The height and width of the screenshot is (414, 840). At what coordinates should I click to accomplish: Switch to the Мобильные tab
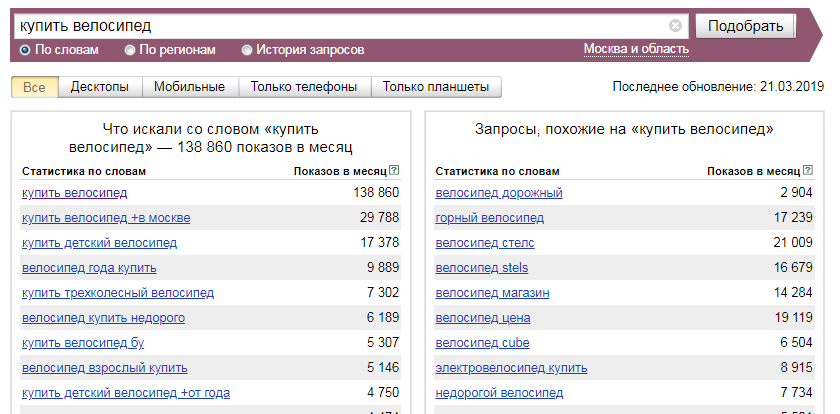(x=190, y=87)
